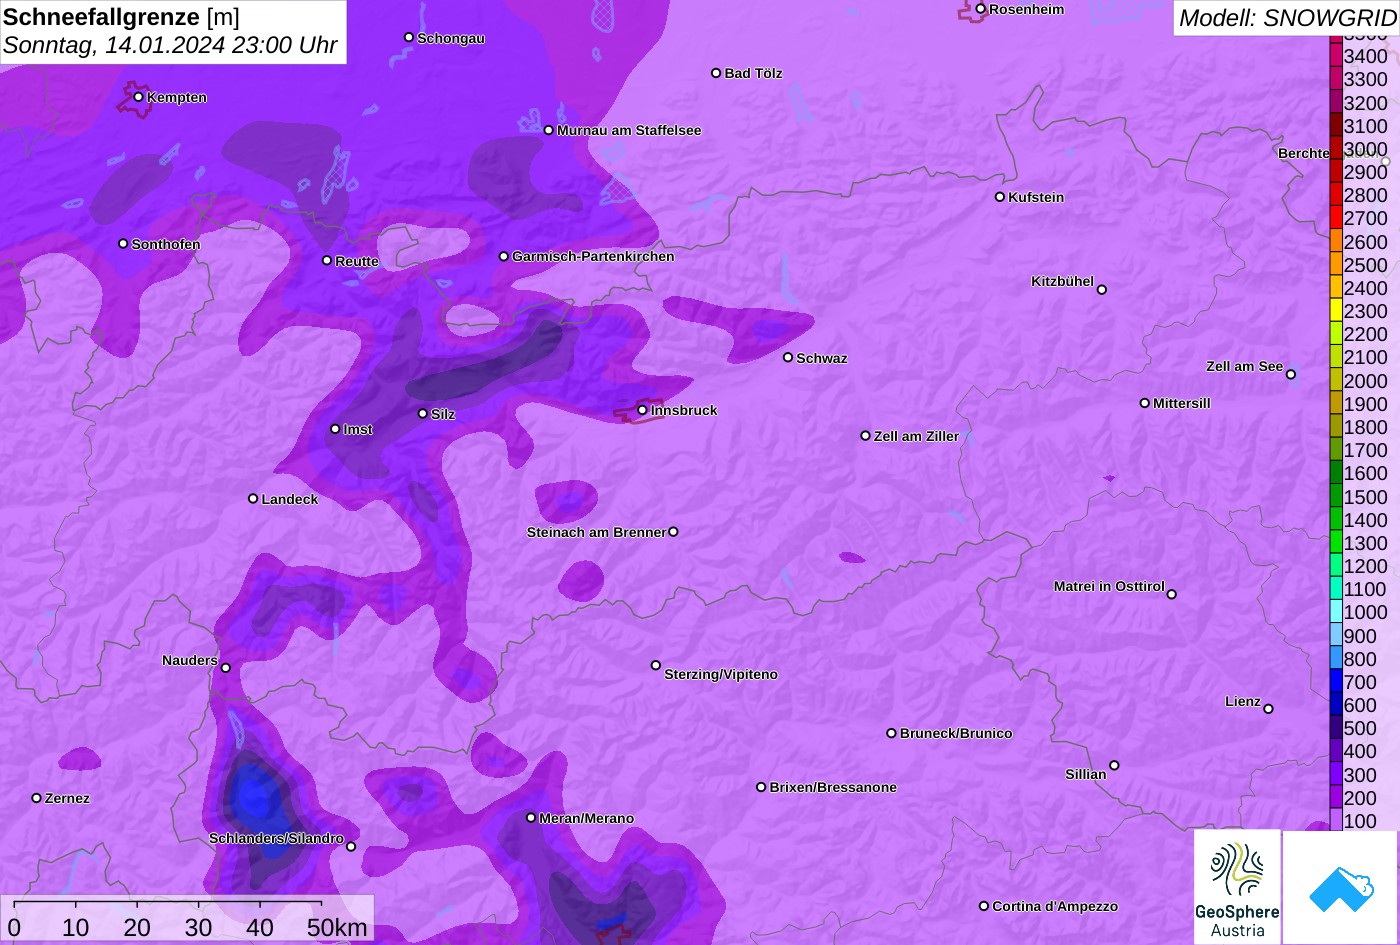Screen dimensions: 1400x945
Task: Click the date Sonntag, 14.01.2024 23:00 Uhr
Action: [170, 46]
